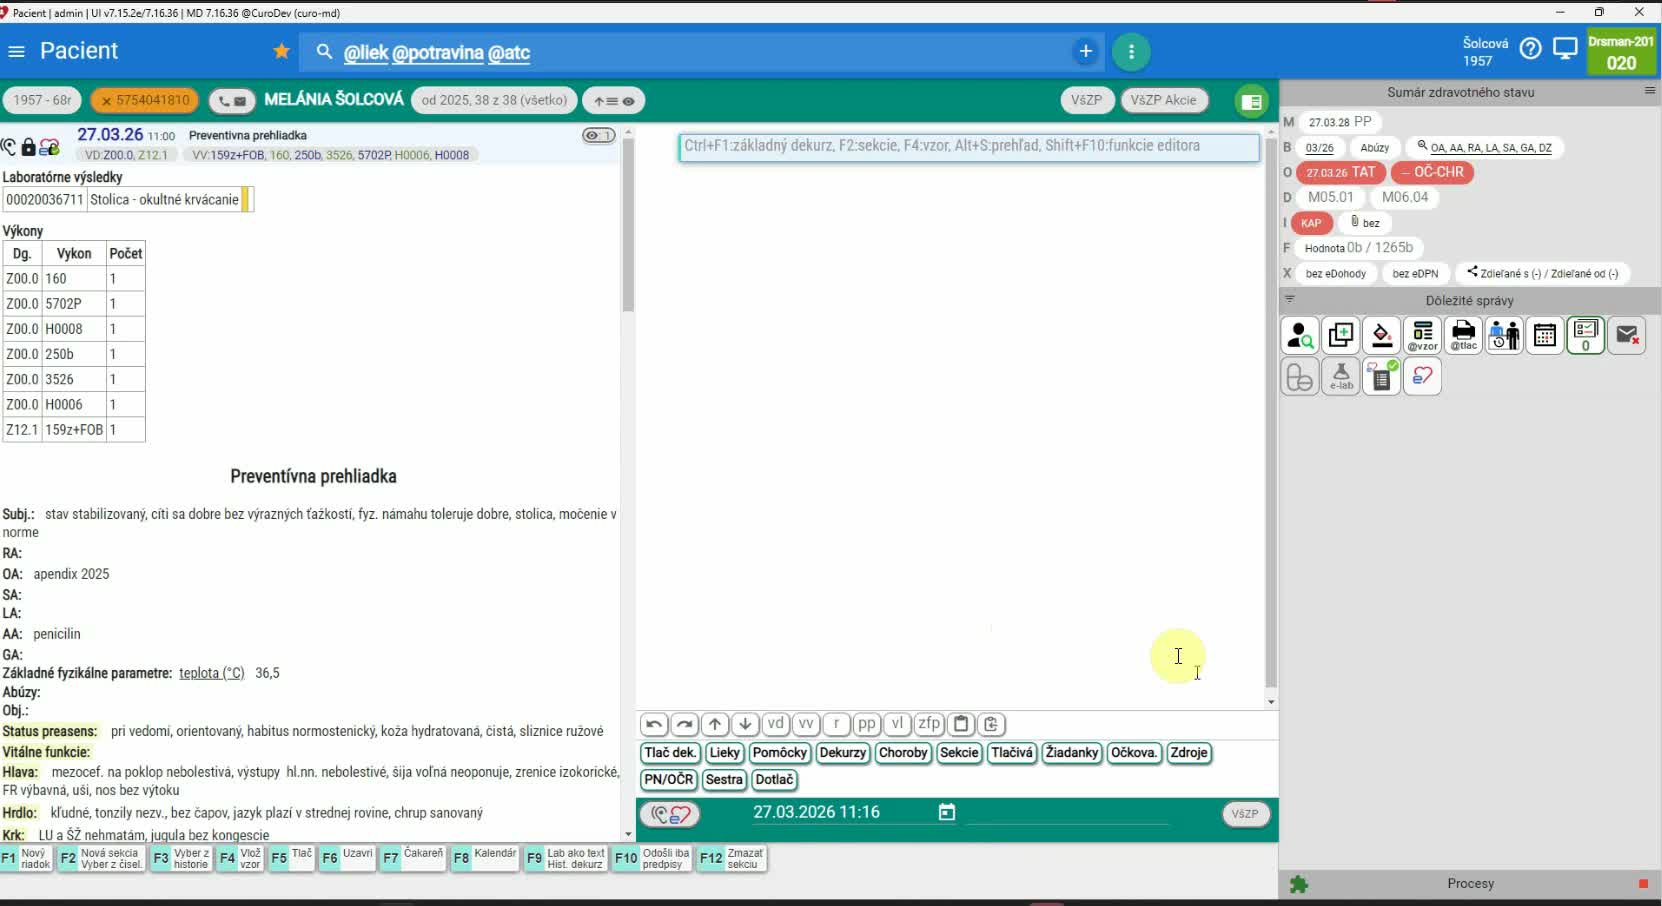Open the Lieky section button
Image resolution: width=1662 pixels, height=906 pixels.
click(724, 753)
